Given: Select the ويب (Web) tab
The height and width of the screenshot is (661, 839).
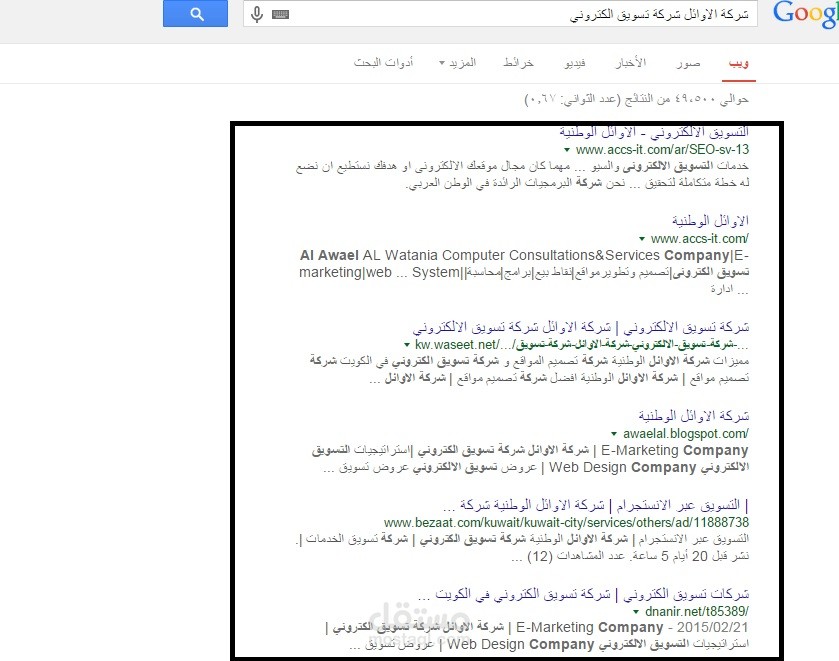Looking at the screenshot, I should point(738,63).
